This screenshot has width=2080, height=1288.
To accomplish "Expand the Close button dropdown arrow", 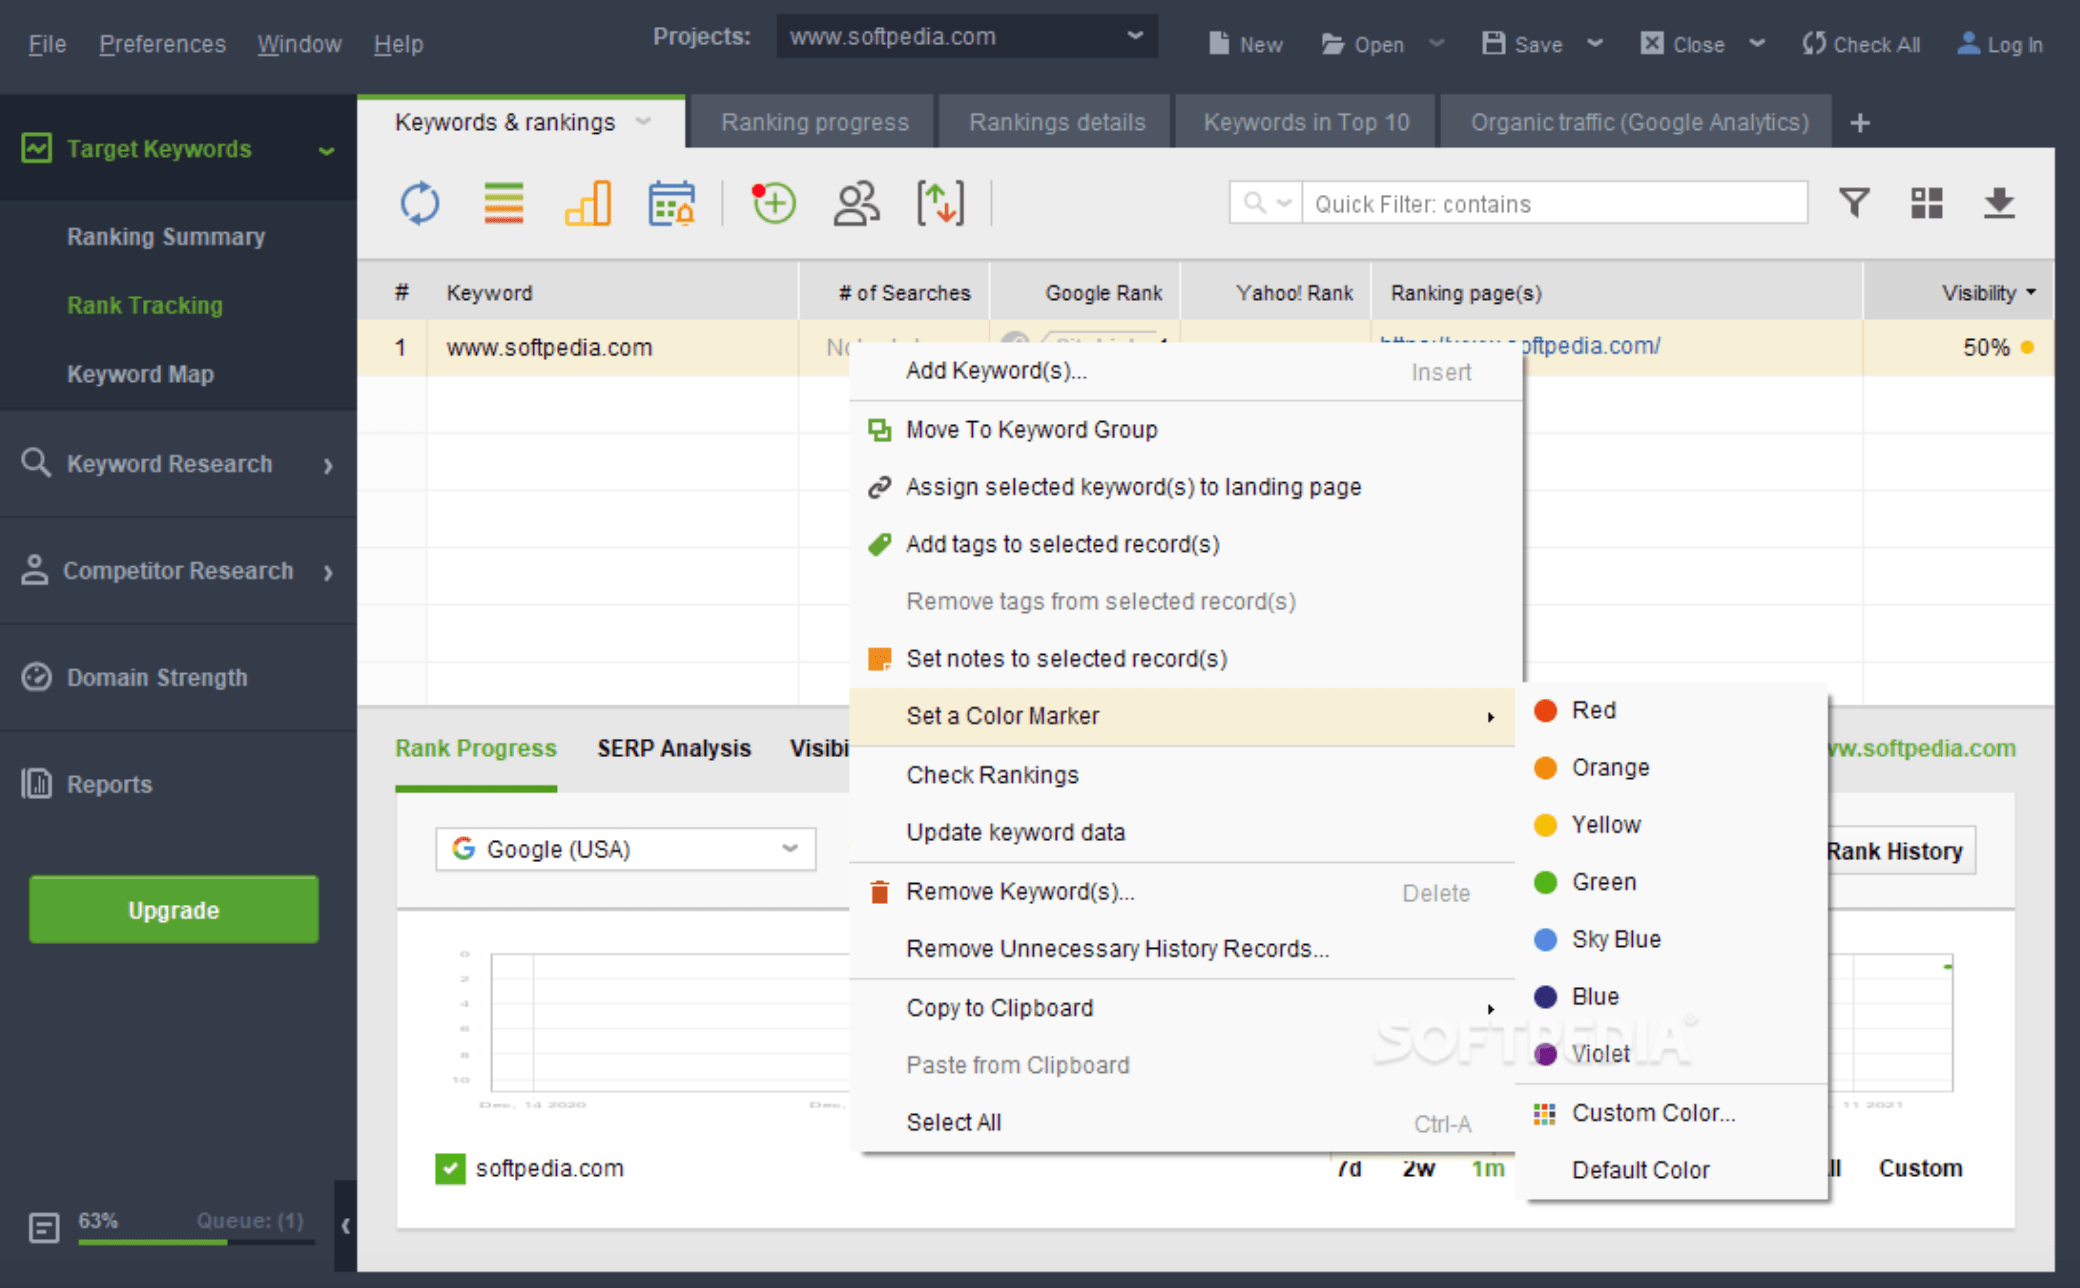I will 1757,44.
